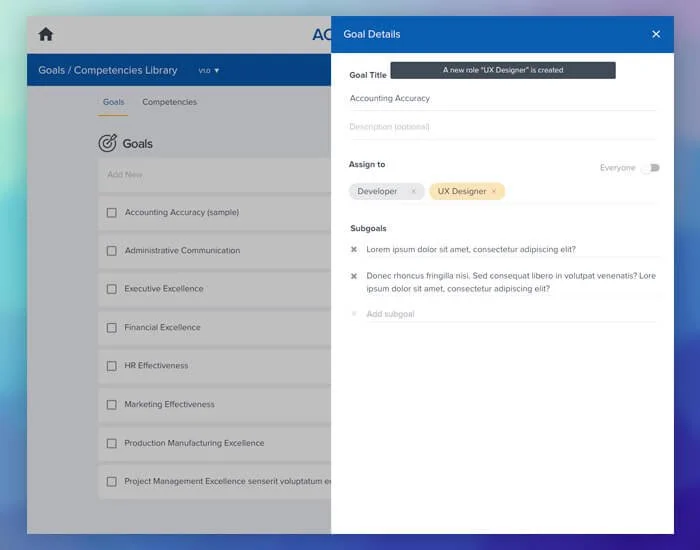
Task: Edit the Lorem ipsum dolor subgoal text
Action: point(471,250)
